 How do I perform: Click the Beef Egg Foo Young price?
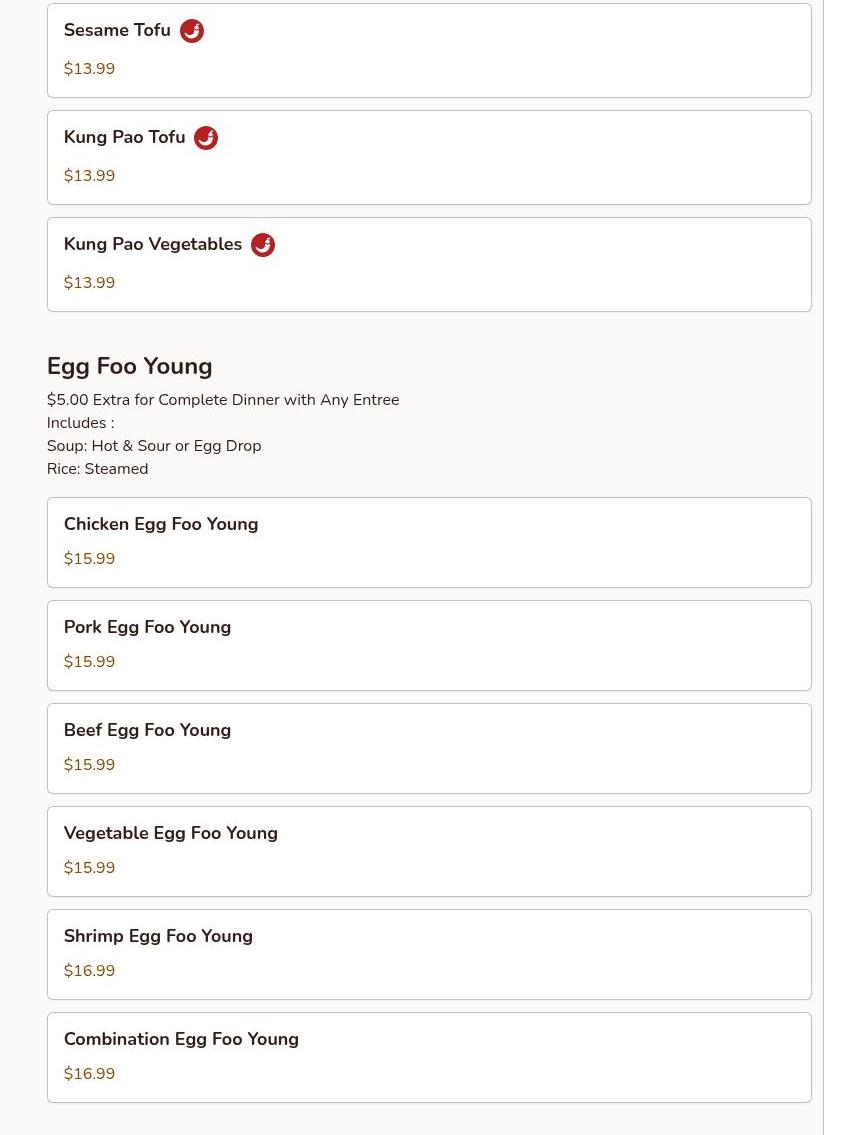(89, 765)
